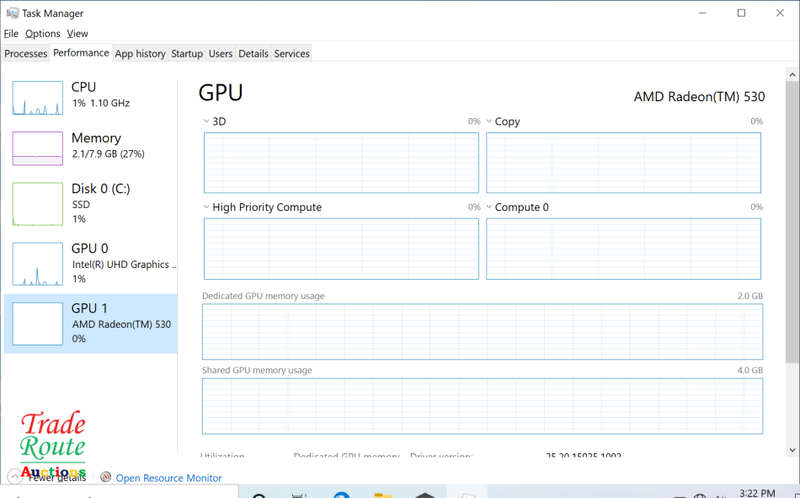The width and height of the screenshot is (800, 498).
Task: Open the View menu
Action: pyautogui.click(x=78, y=34)
